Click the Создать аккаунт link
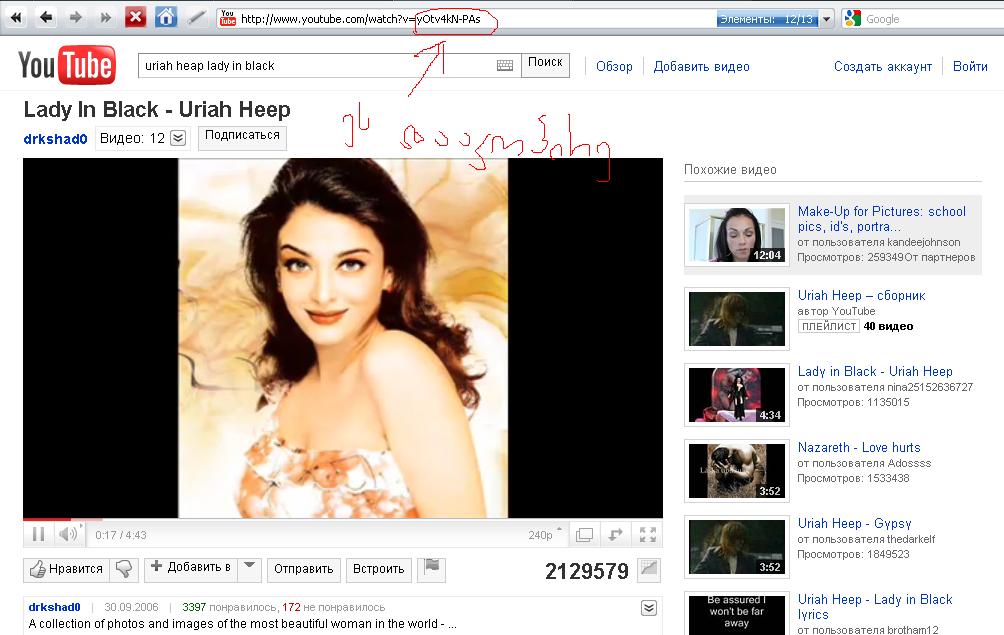The width and height of the screenshot is (1004, 635). click(882, 67)
